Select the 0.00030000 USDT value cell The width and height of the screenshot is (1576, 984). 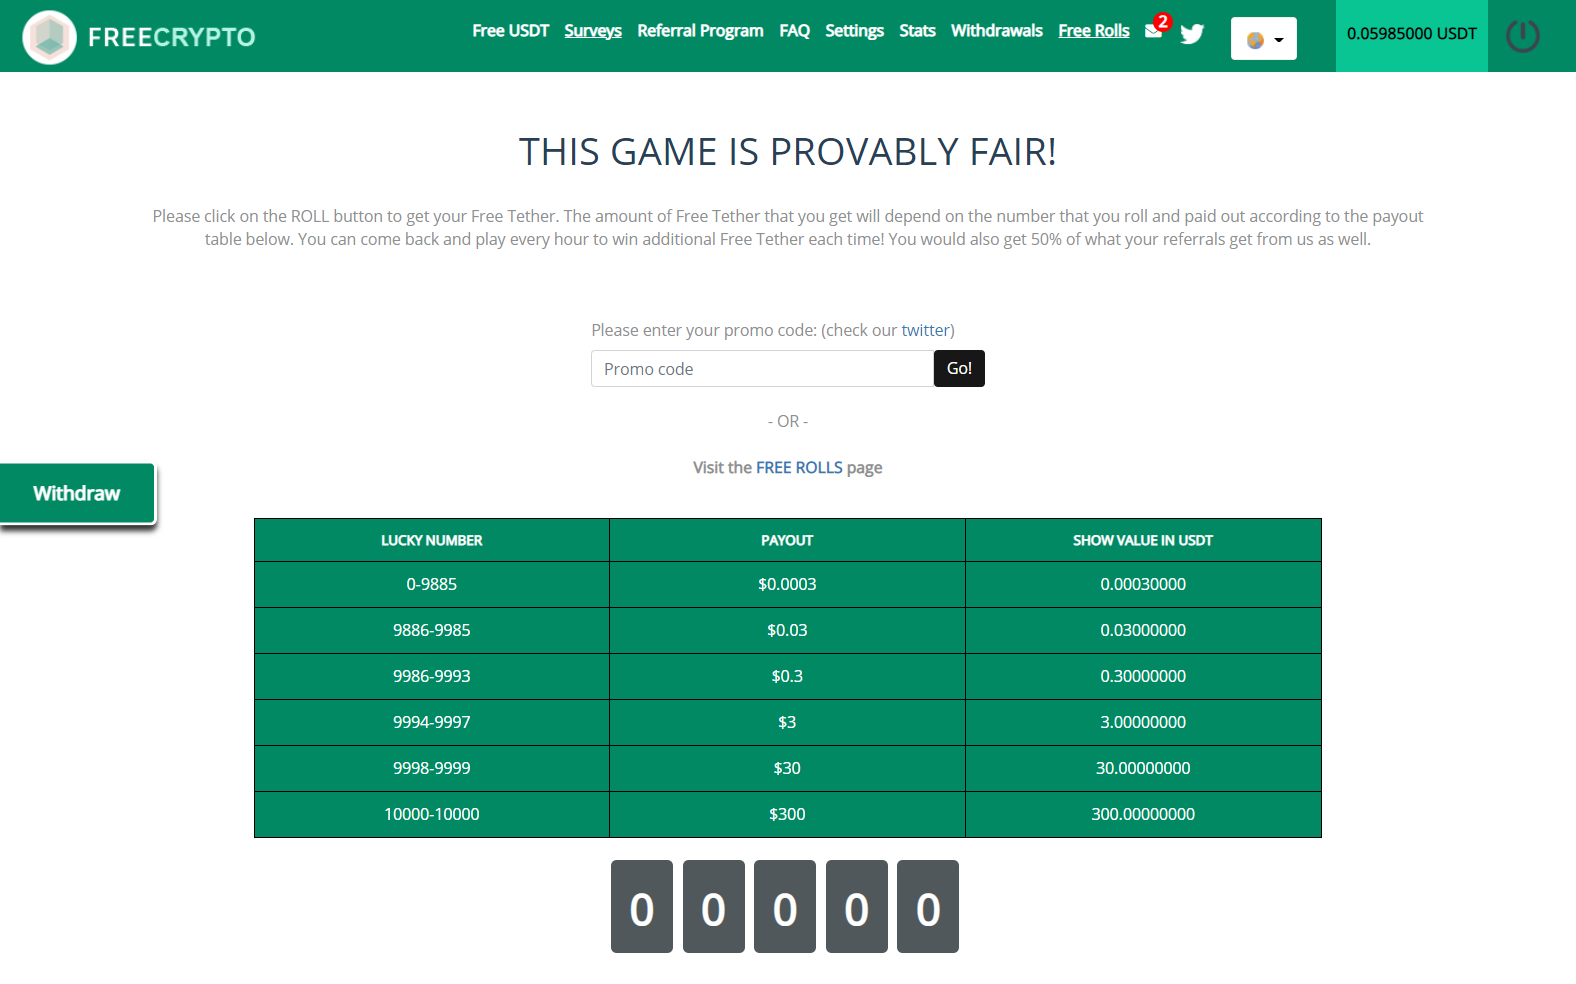pyautogui.click(x=1143, y=584)
